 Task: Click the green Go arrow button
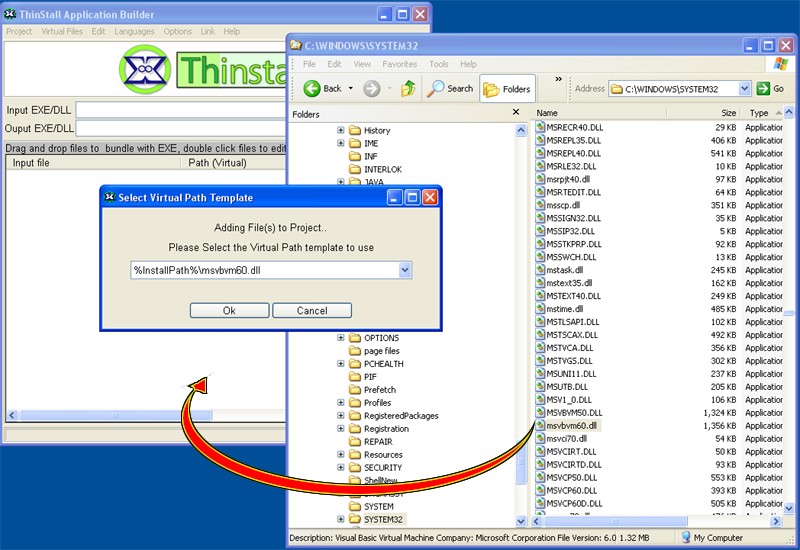tap(763, 88)
